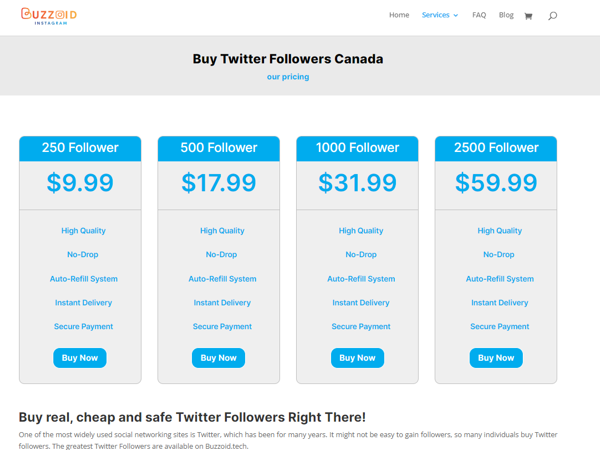Open the FAQ menu item
600x450 pixels.
pyautogui.click(x=479, y=15)
